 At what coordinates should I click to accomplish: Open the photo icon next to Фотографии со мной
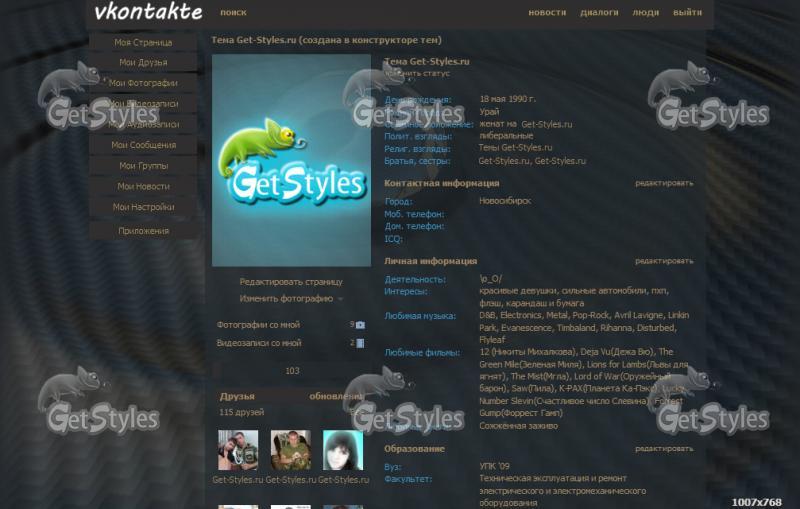(360, 325)
